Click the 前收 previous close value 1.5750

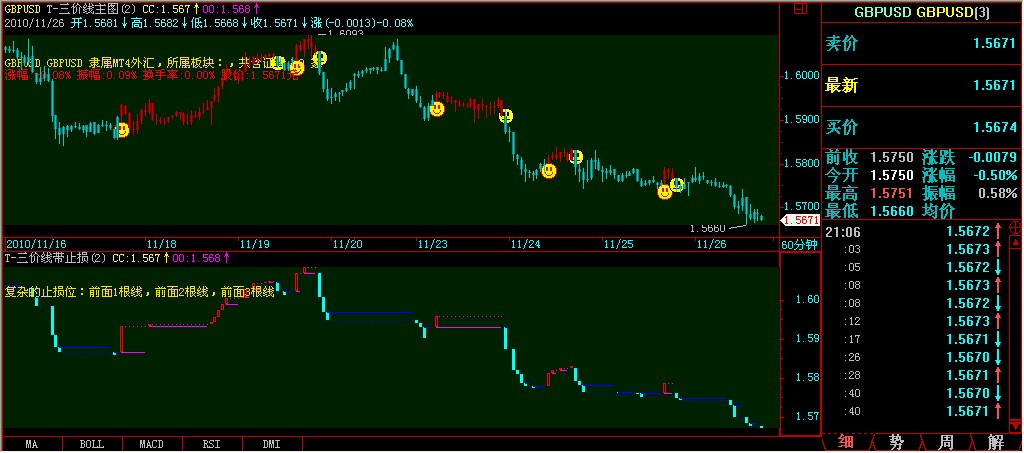pos(891,157)
